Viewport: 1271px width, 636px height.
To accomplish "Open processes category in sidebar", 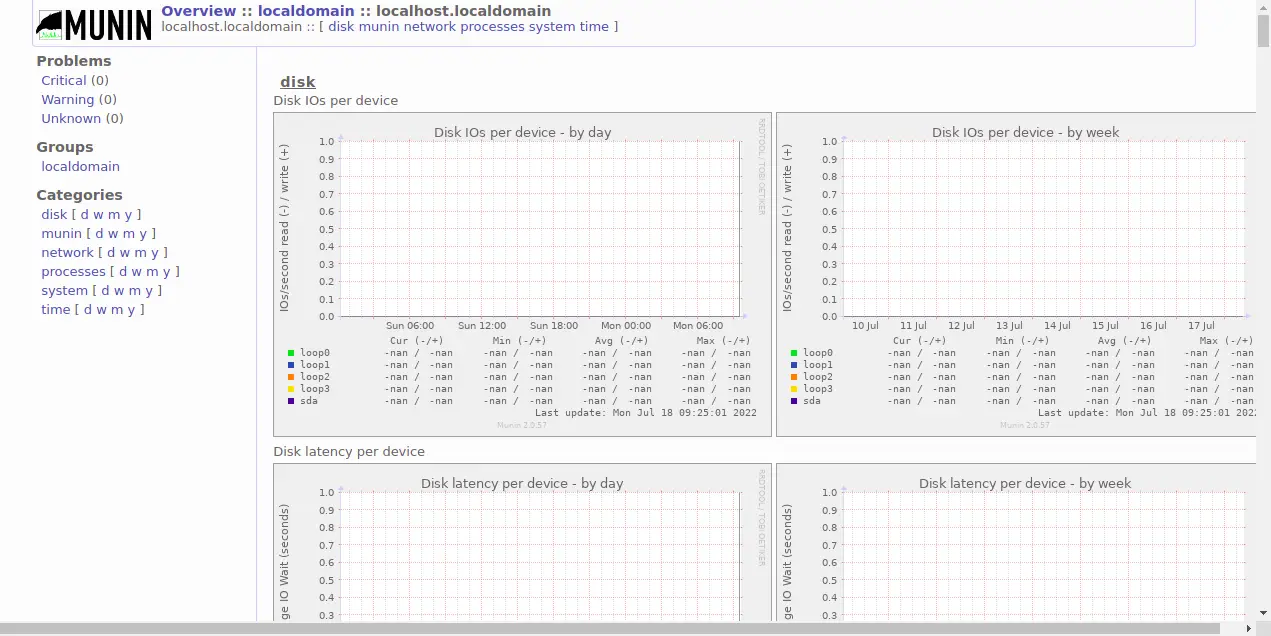I will [73, 271].
